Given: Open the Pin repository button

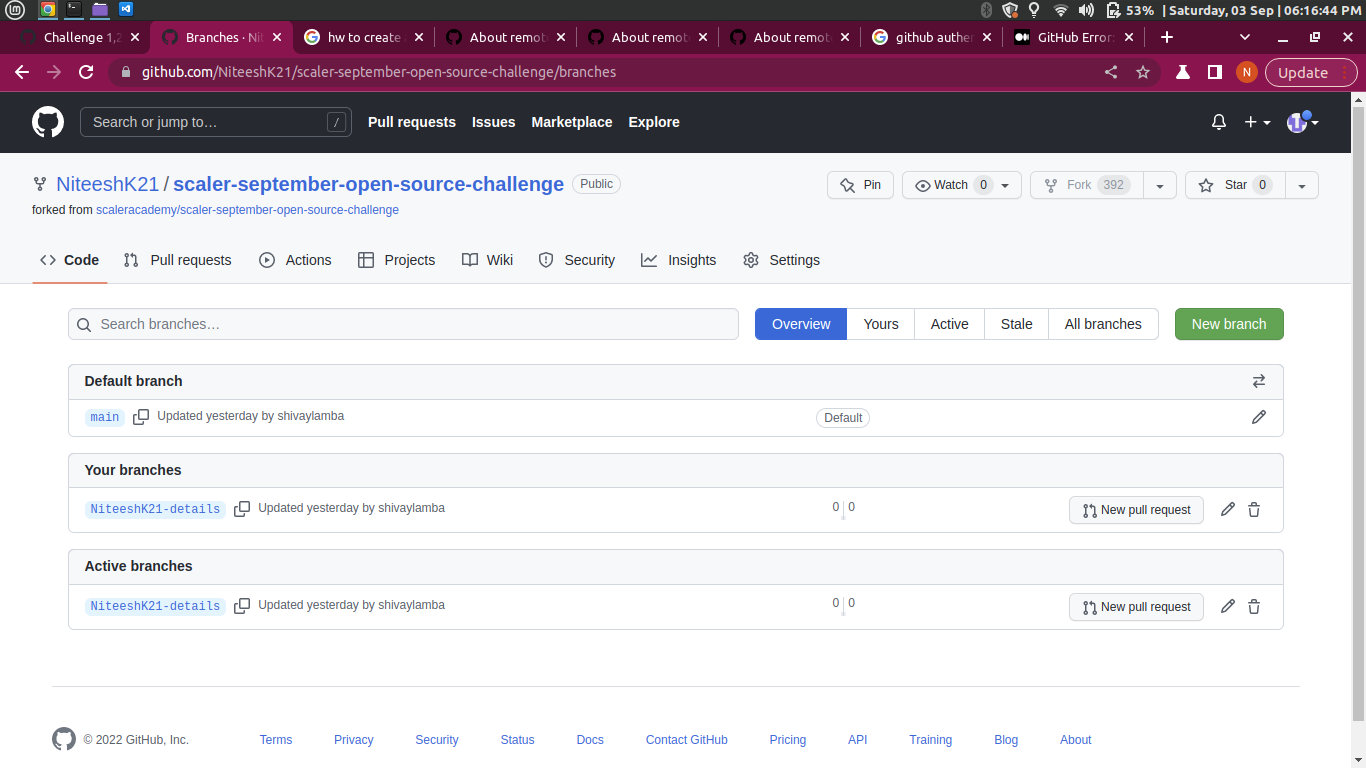Looking at the screenshot, I should pyautogui.click(x=860, y=185).
